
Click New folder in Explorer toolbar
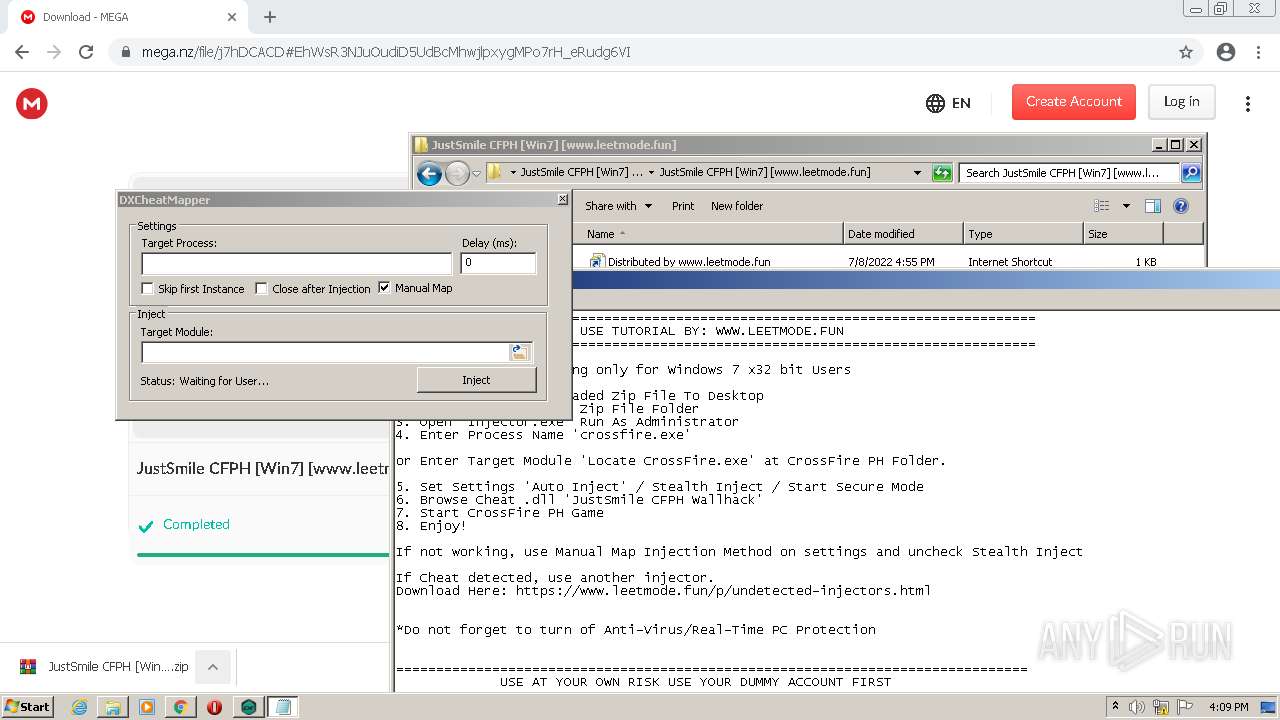[737, 206]
